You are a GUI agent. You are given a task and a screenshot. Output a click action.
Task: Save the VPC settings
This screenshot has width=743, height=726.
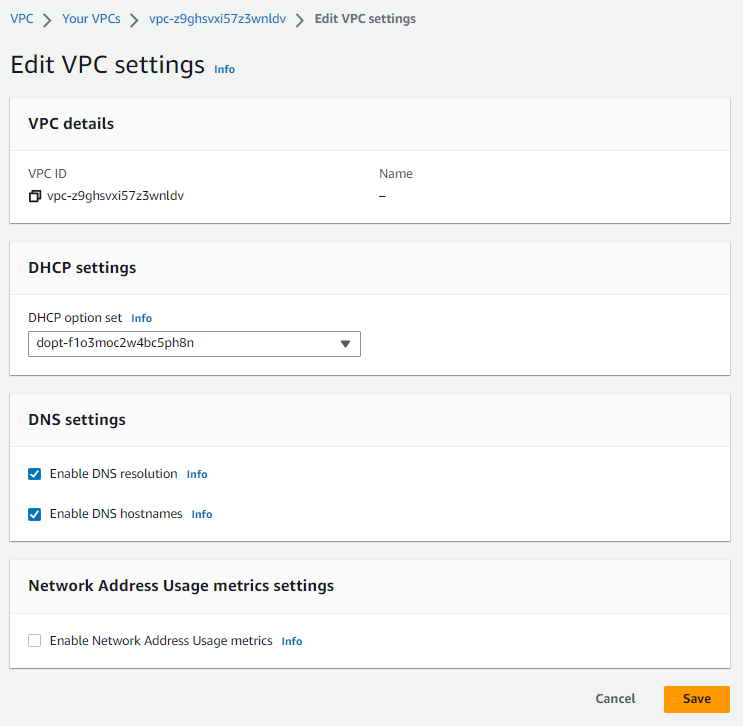point(697,699)
